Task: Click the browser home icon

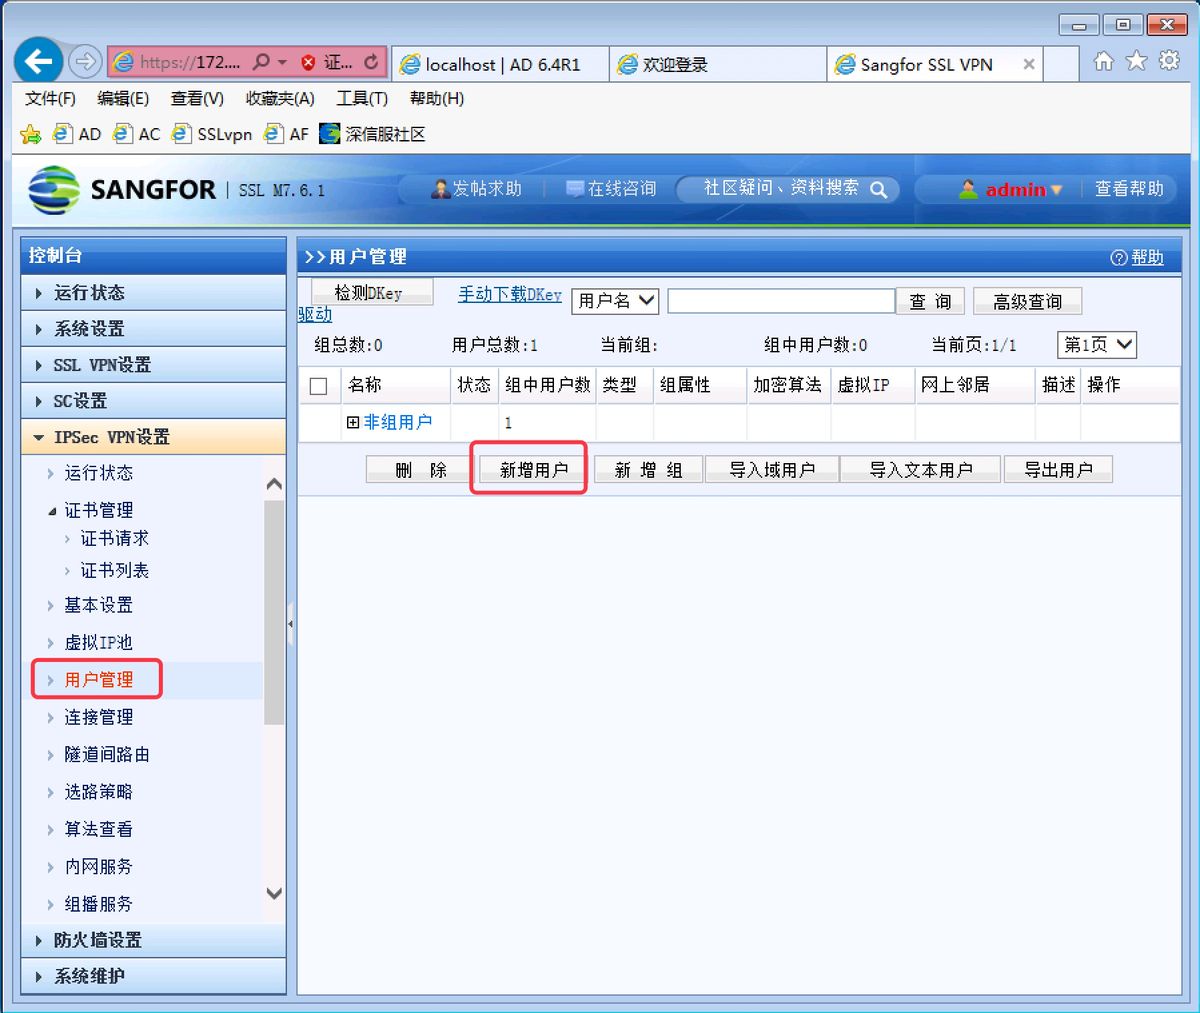Action: (1104, 61)
